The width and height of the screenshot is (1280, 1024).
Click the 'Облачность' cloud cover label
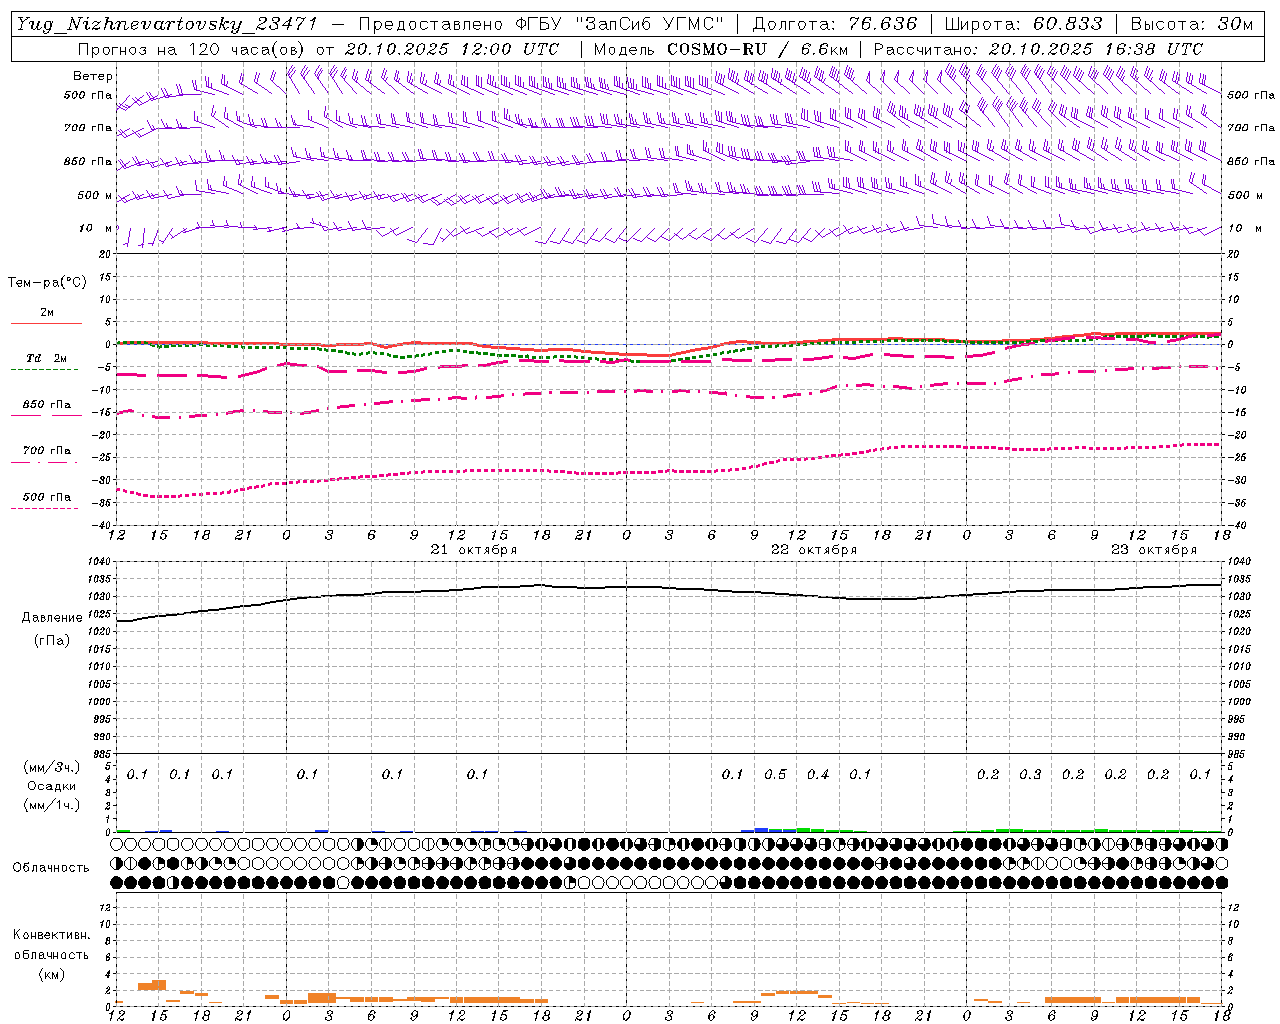click(x=51, y=867)
